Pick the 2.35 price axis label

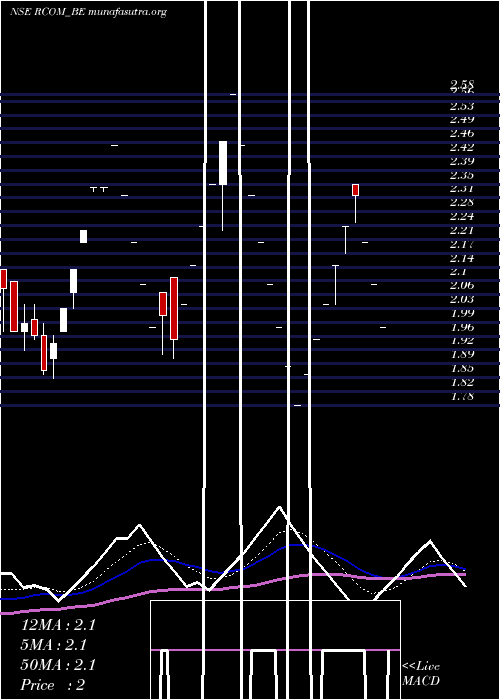pos(462,175)
